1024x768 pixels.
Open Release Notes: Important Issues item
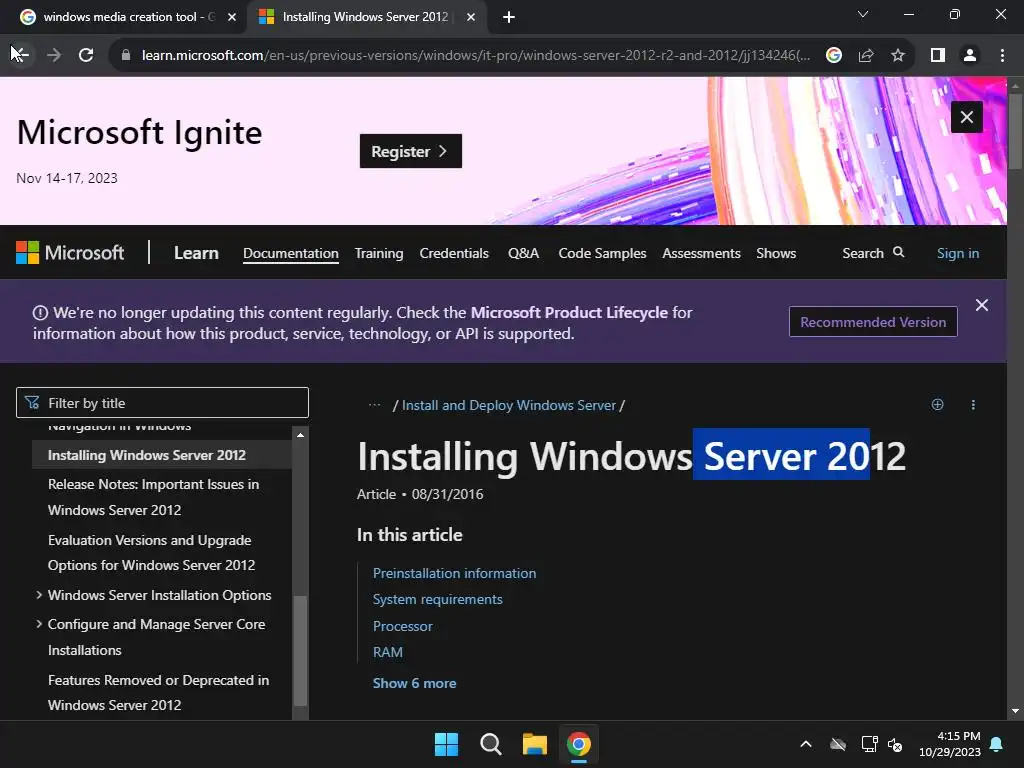(153, 497)
